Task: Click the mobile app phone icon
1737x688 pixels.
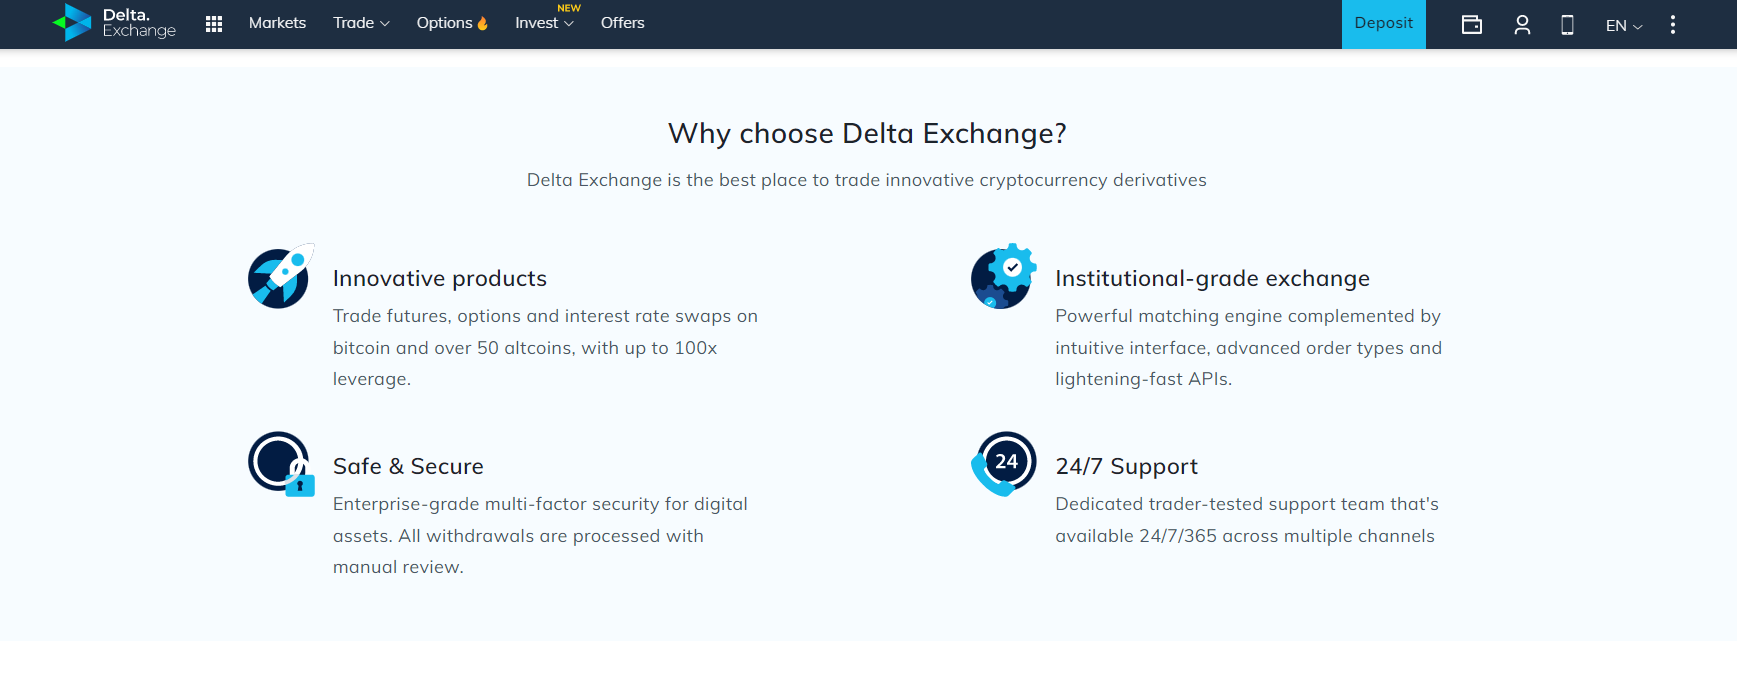Action: 1568,25
